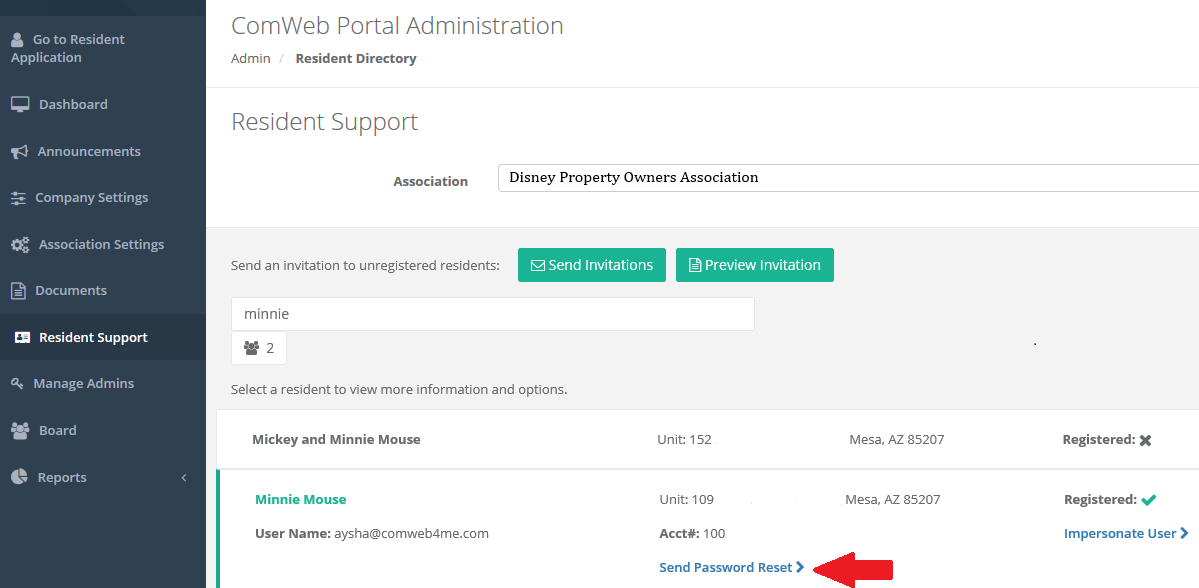The image size is (1199, 588).
Task: Click the Unit: 109 text
Action: 687,500
